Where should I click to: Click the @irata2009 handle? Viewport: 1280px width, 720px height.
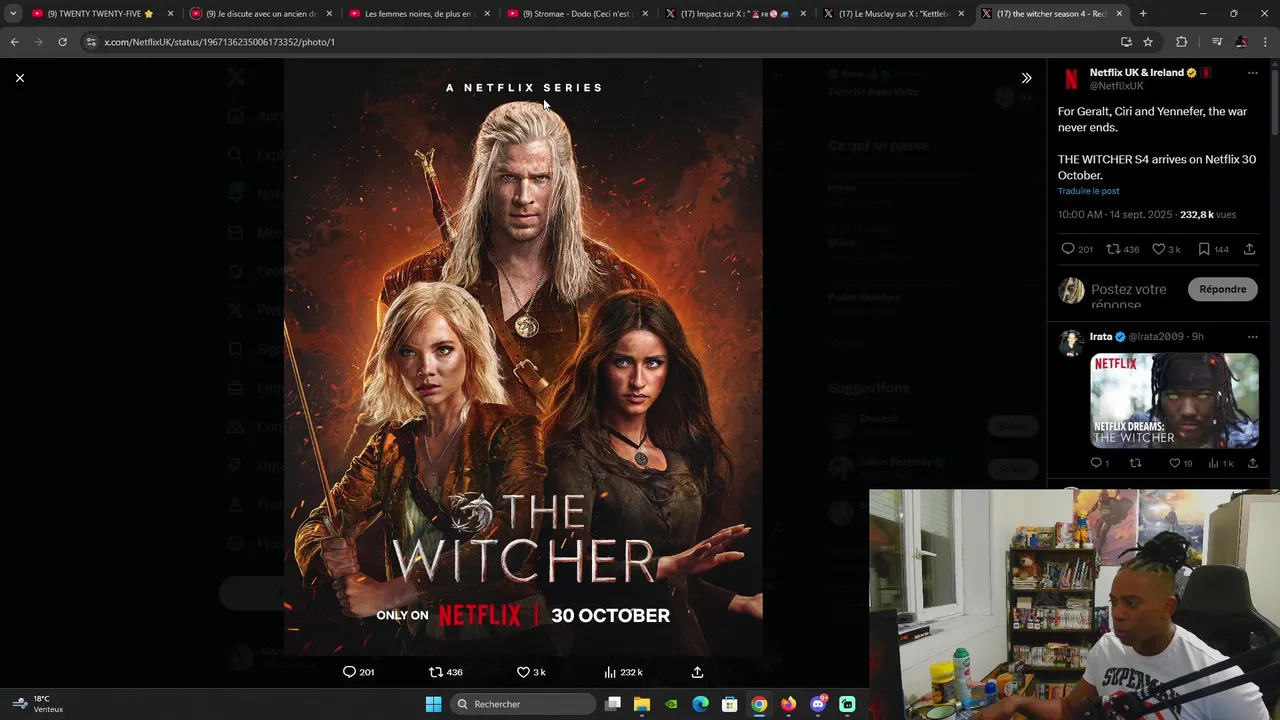coord(1156,337)
